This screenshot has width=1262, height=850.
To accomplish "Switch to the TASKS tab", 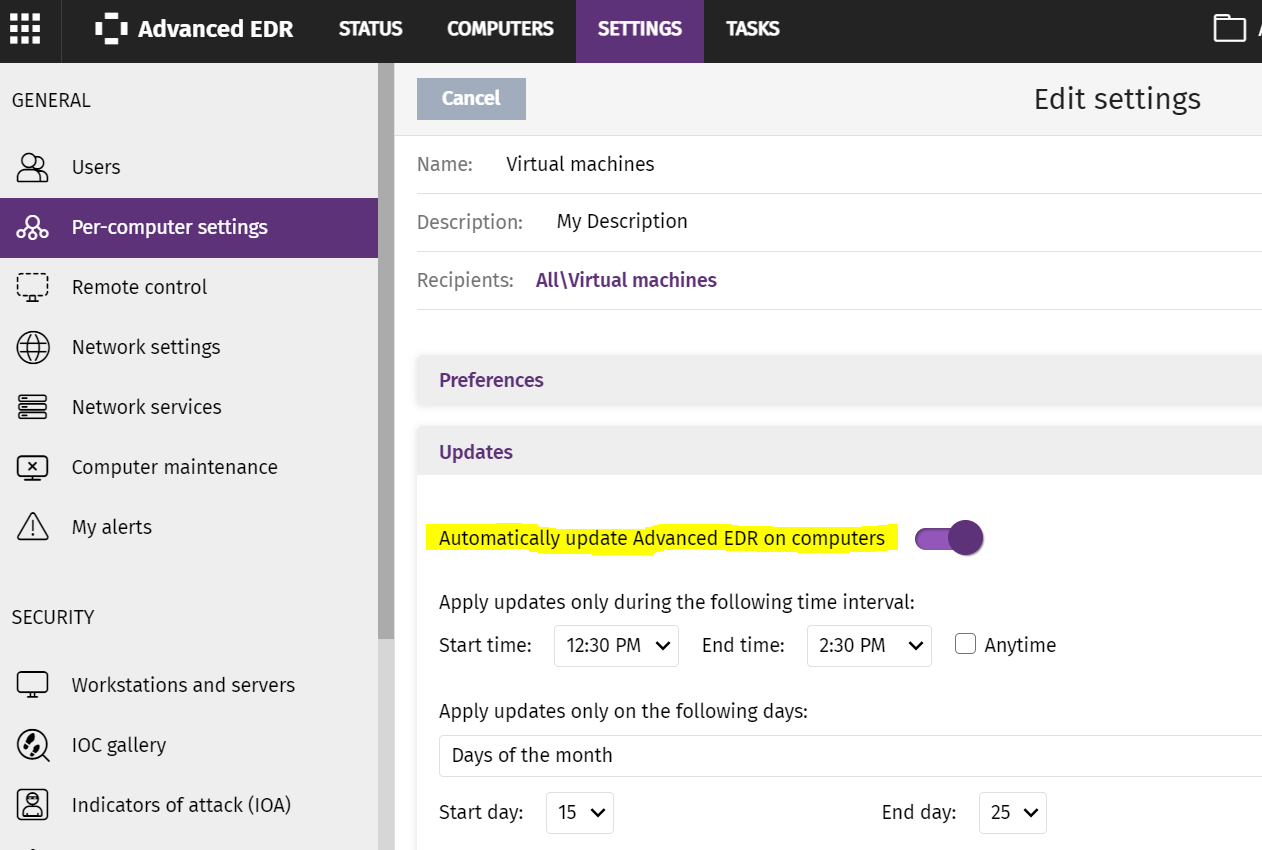I will click(x=753, y=29).
